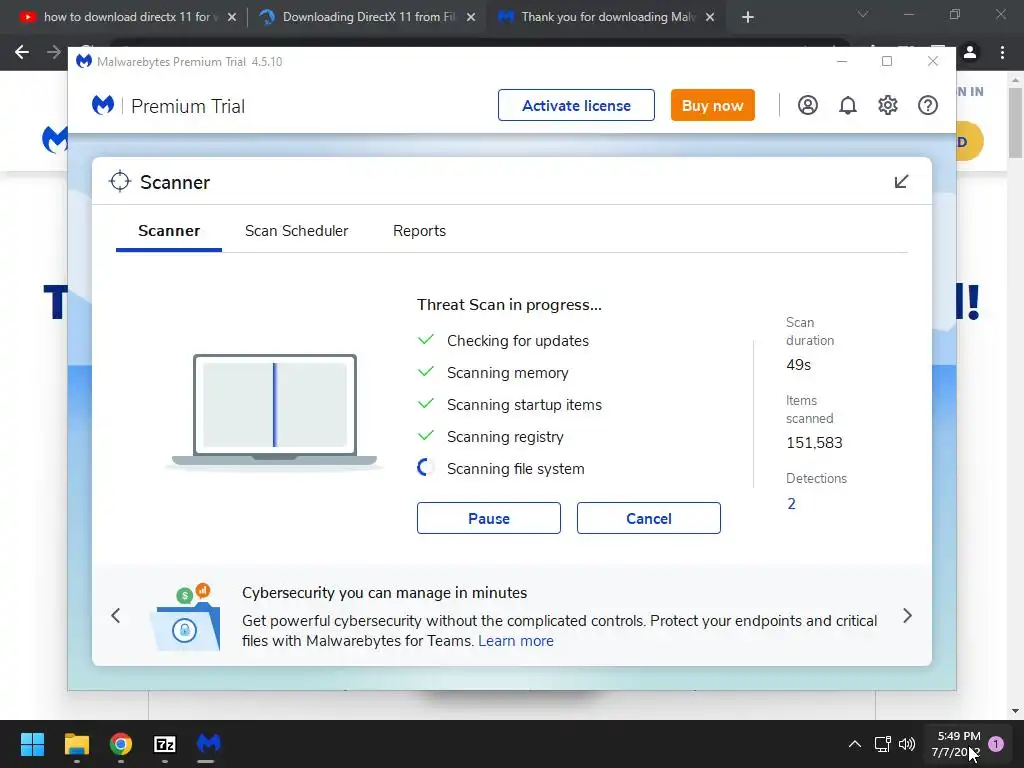Switch to the Reports tab
The image size is (1024, 768).
click(x=419, y=231)
